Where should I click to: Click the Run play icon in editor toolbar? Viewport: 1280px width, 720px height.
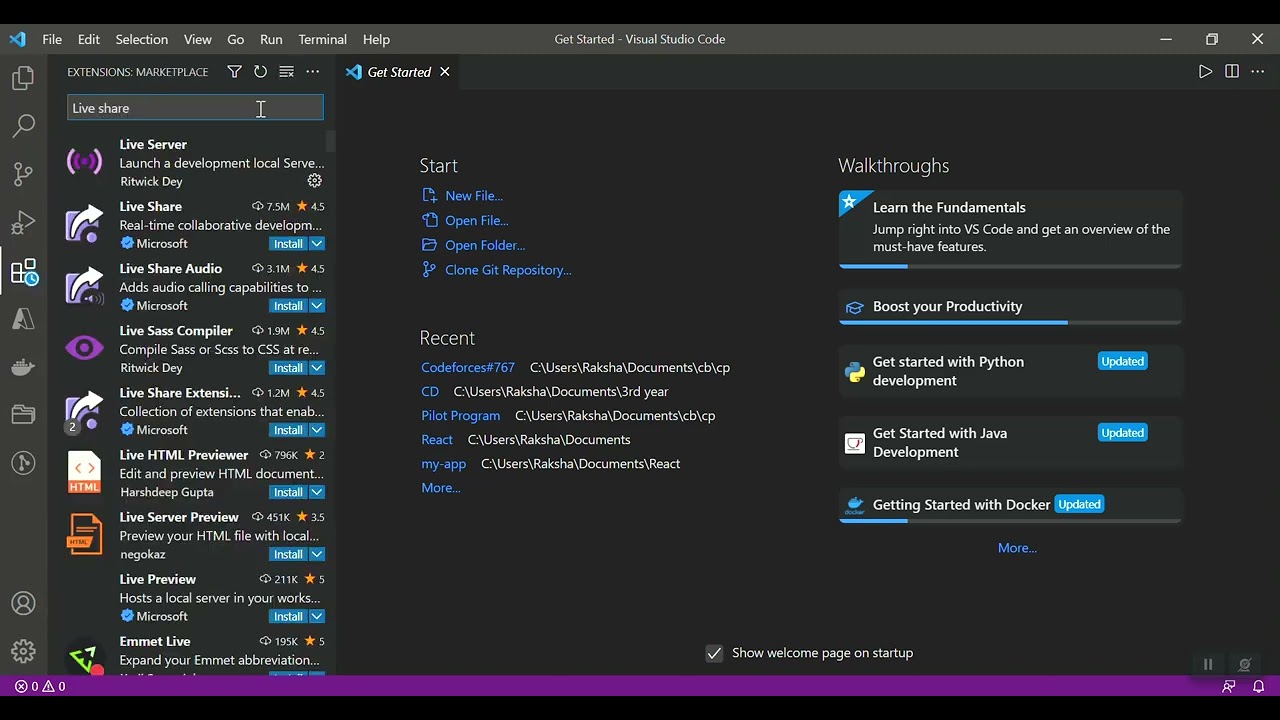[x=1205, y=72]
